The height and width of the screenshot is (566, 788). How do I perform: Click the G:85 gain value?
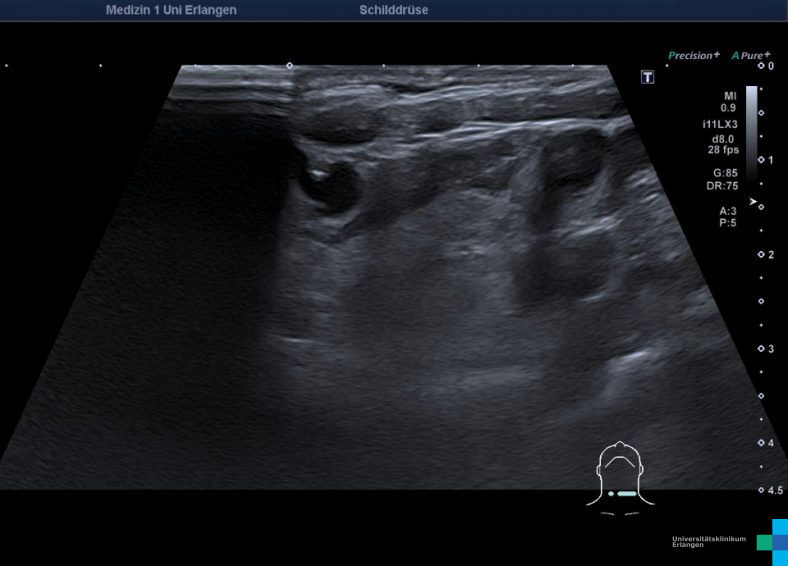[x=724, y=173]
